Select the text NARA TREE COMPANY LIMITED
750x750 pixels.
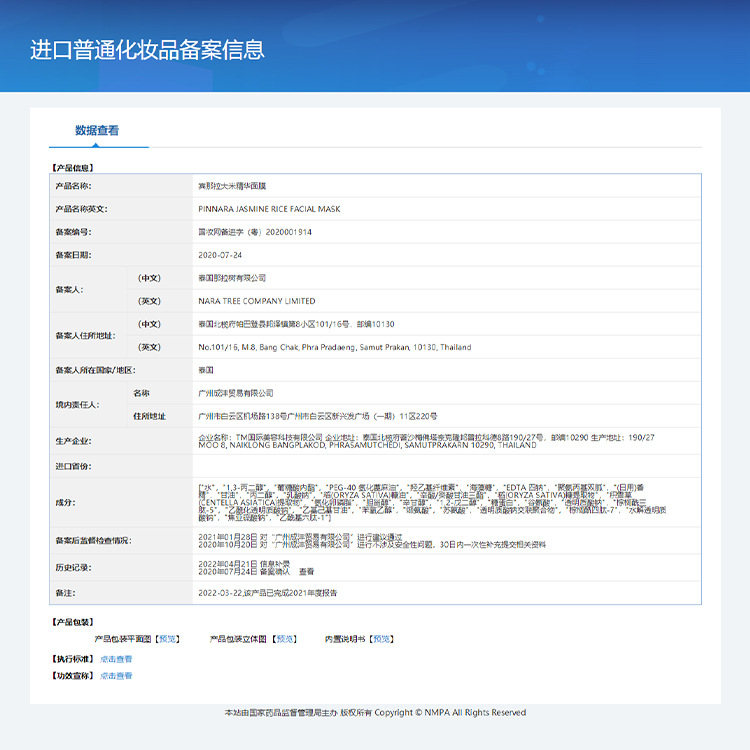tap(257, 301)
